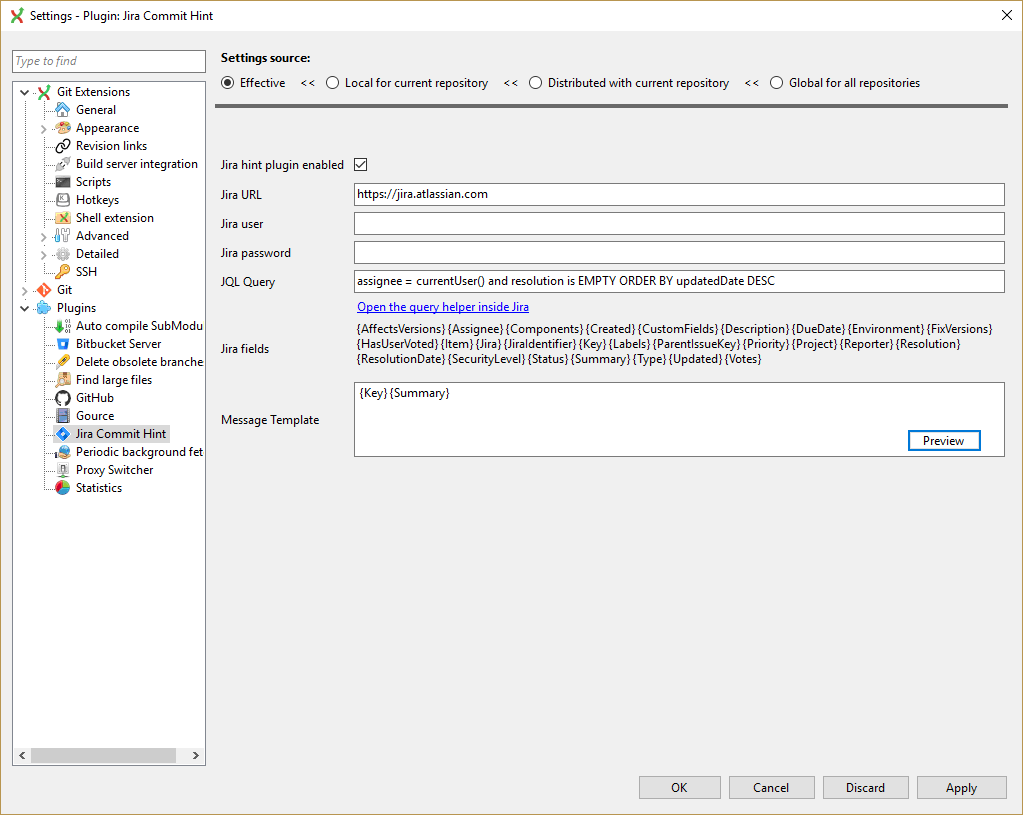
Task: Click the Bitbucket Server icon
Action: point(63,344)
